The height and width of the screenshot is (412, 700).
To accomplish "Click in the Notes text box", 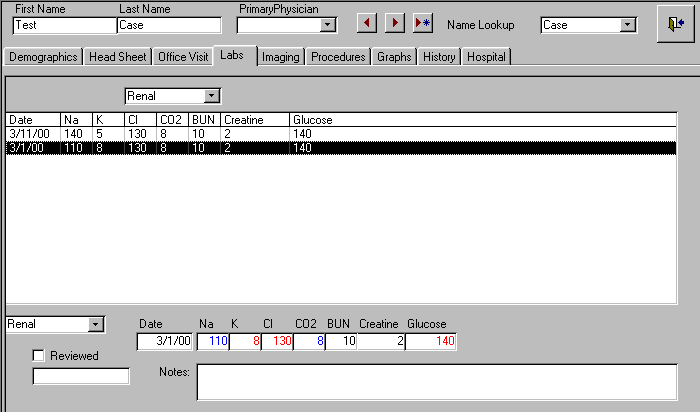I will [436, 381].
